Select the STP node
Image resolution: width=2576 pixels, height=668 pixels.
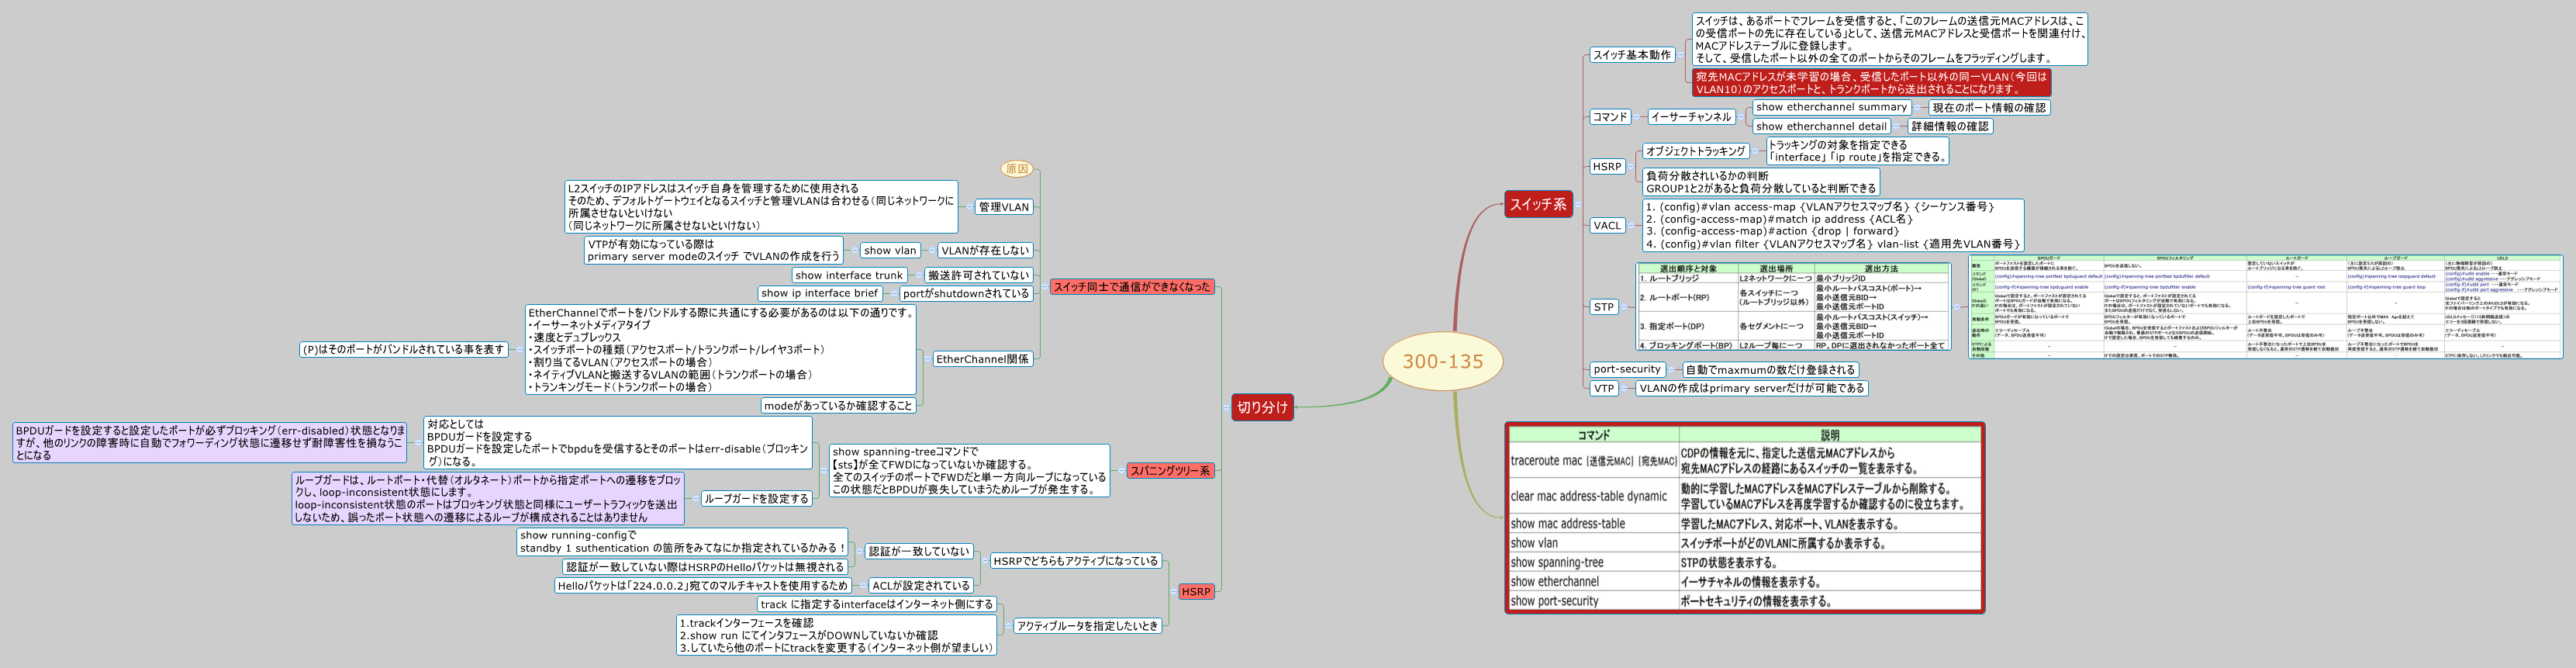[x=1604, y=307]
